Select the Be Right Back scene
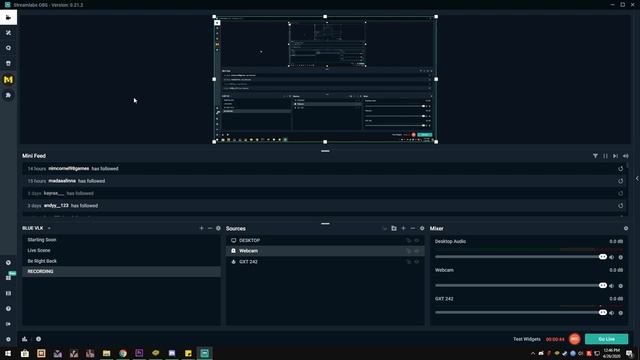 (121, 261)
